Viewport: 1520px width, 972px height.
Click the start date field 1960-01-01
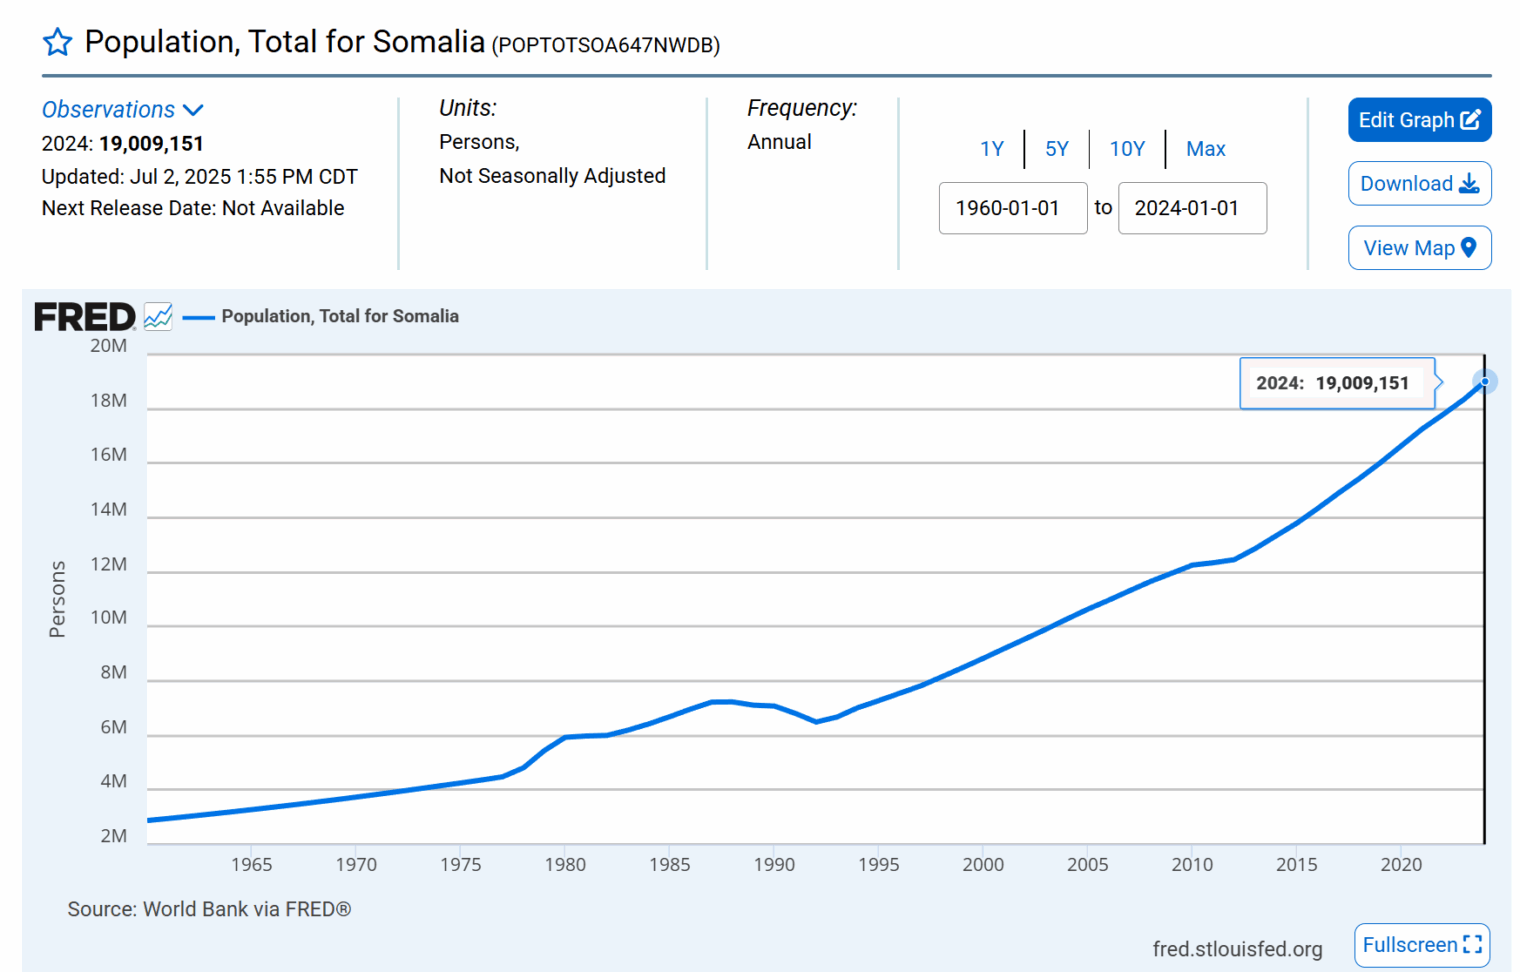pos(1012,208)
